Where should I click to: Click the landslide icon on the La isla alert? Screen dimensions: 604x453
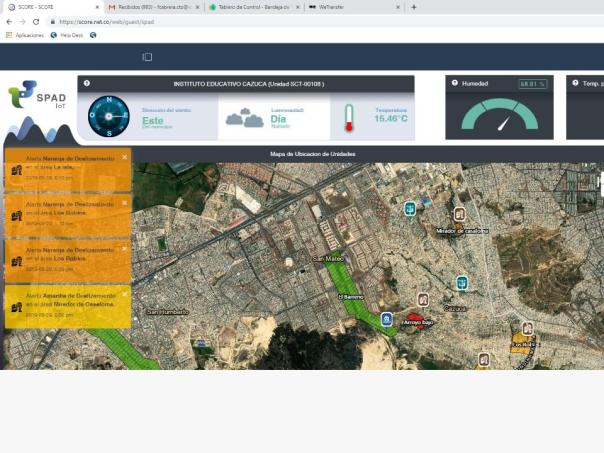[x=16, y=170]
